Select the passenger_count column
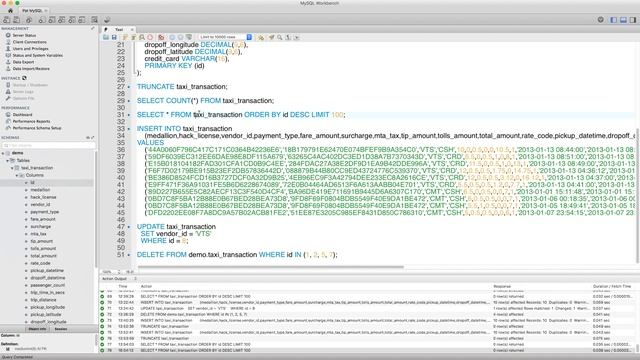 click(x=47, y=285)
